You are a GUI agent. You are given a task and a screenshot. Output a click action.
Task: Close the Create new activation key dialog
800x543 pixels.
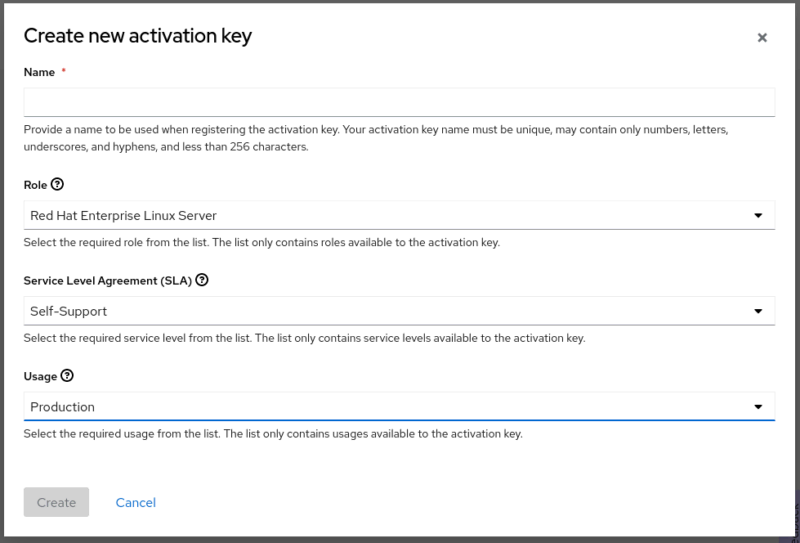click(x=762, y=38)
